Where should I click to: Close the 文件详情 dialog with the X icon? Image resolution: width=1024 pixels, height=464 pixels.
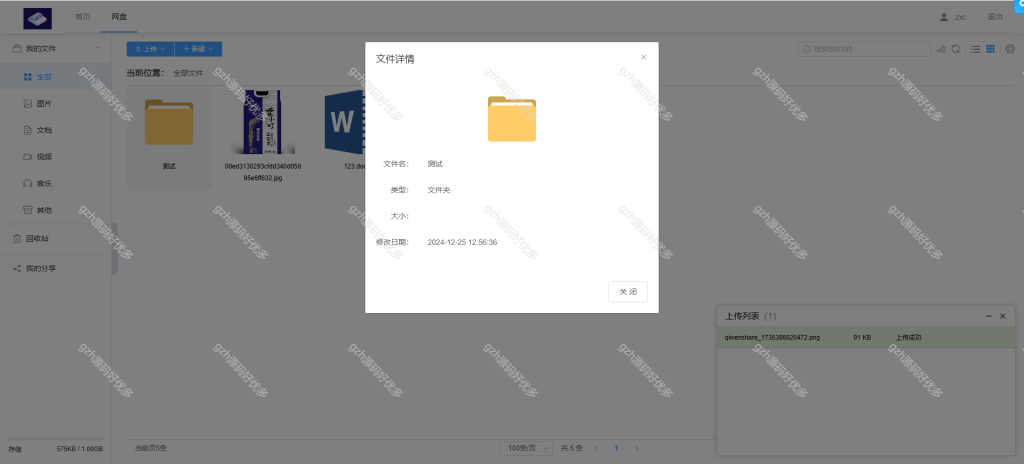click(643, 58)
